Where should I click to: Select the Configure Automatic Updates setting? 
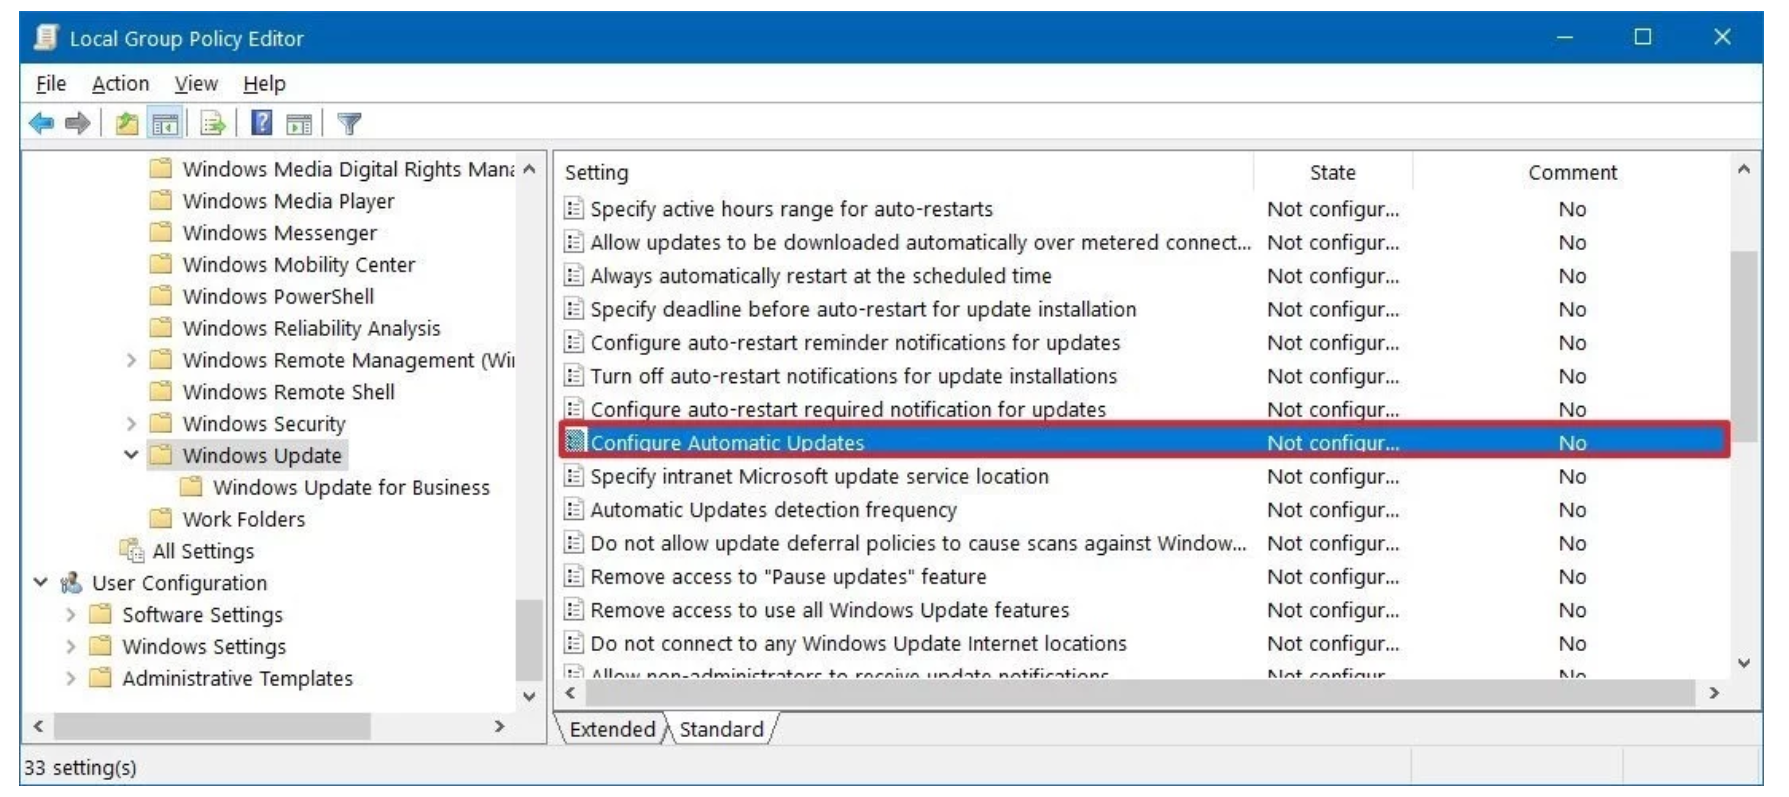pos(1145,442)
